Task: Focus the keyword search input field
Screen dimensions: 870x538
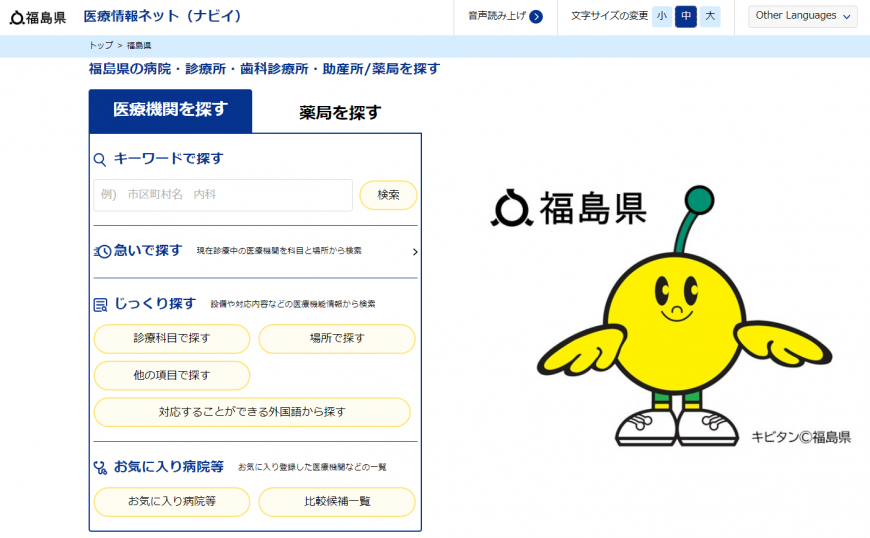Action: coord(223,195)
